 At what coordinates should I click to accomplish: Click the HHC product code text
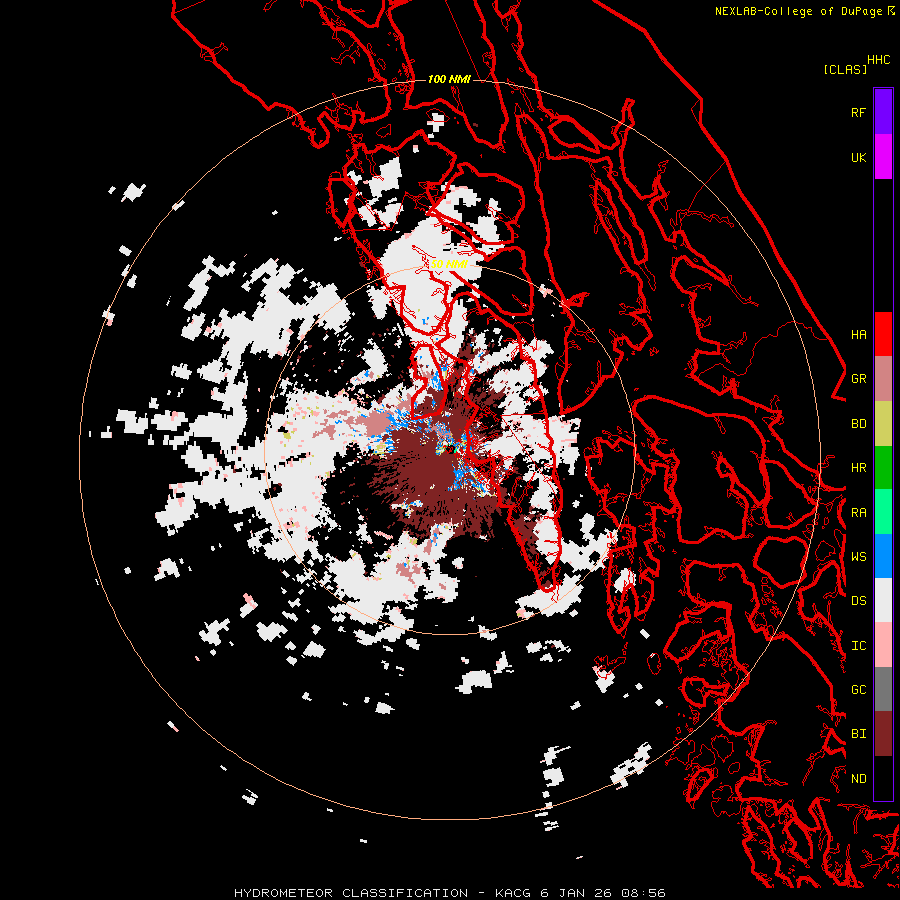pyautogui.click(x=879, y=60)
